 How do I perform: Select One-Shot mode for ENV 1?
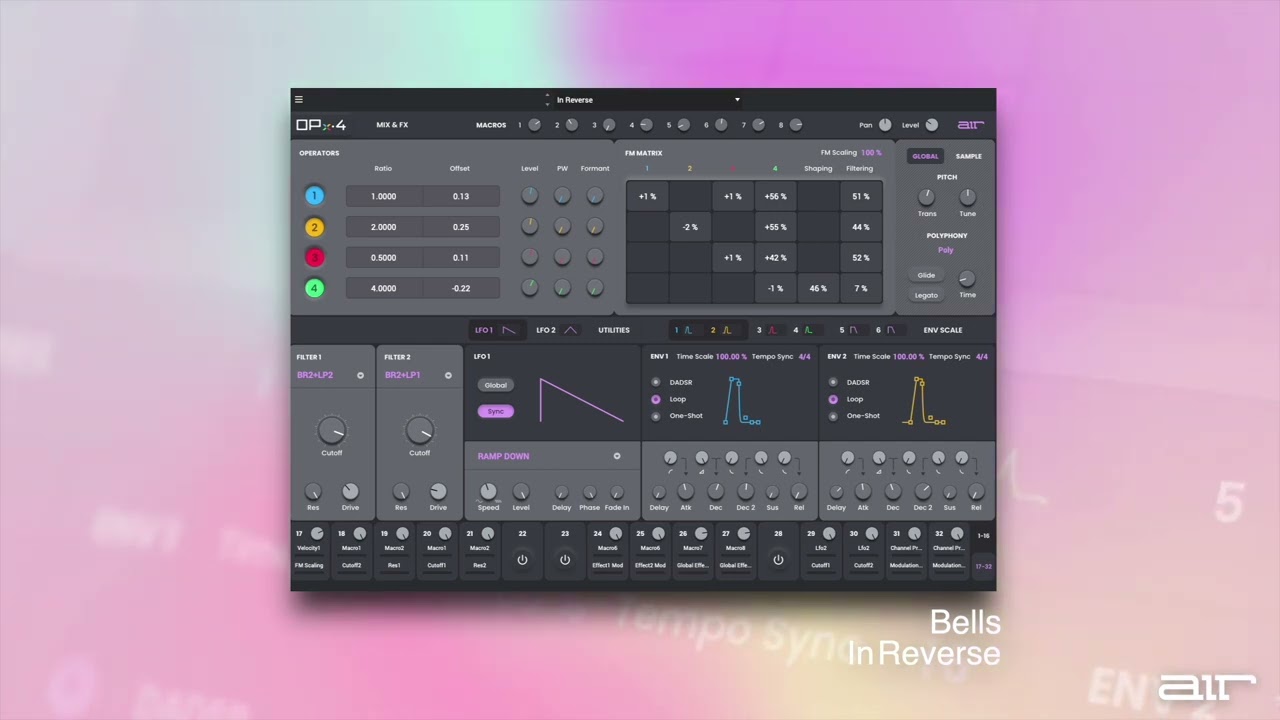656,416
